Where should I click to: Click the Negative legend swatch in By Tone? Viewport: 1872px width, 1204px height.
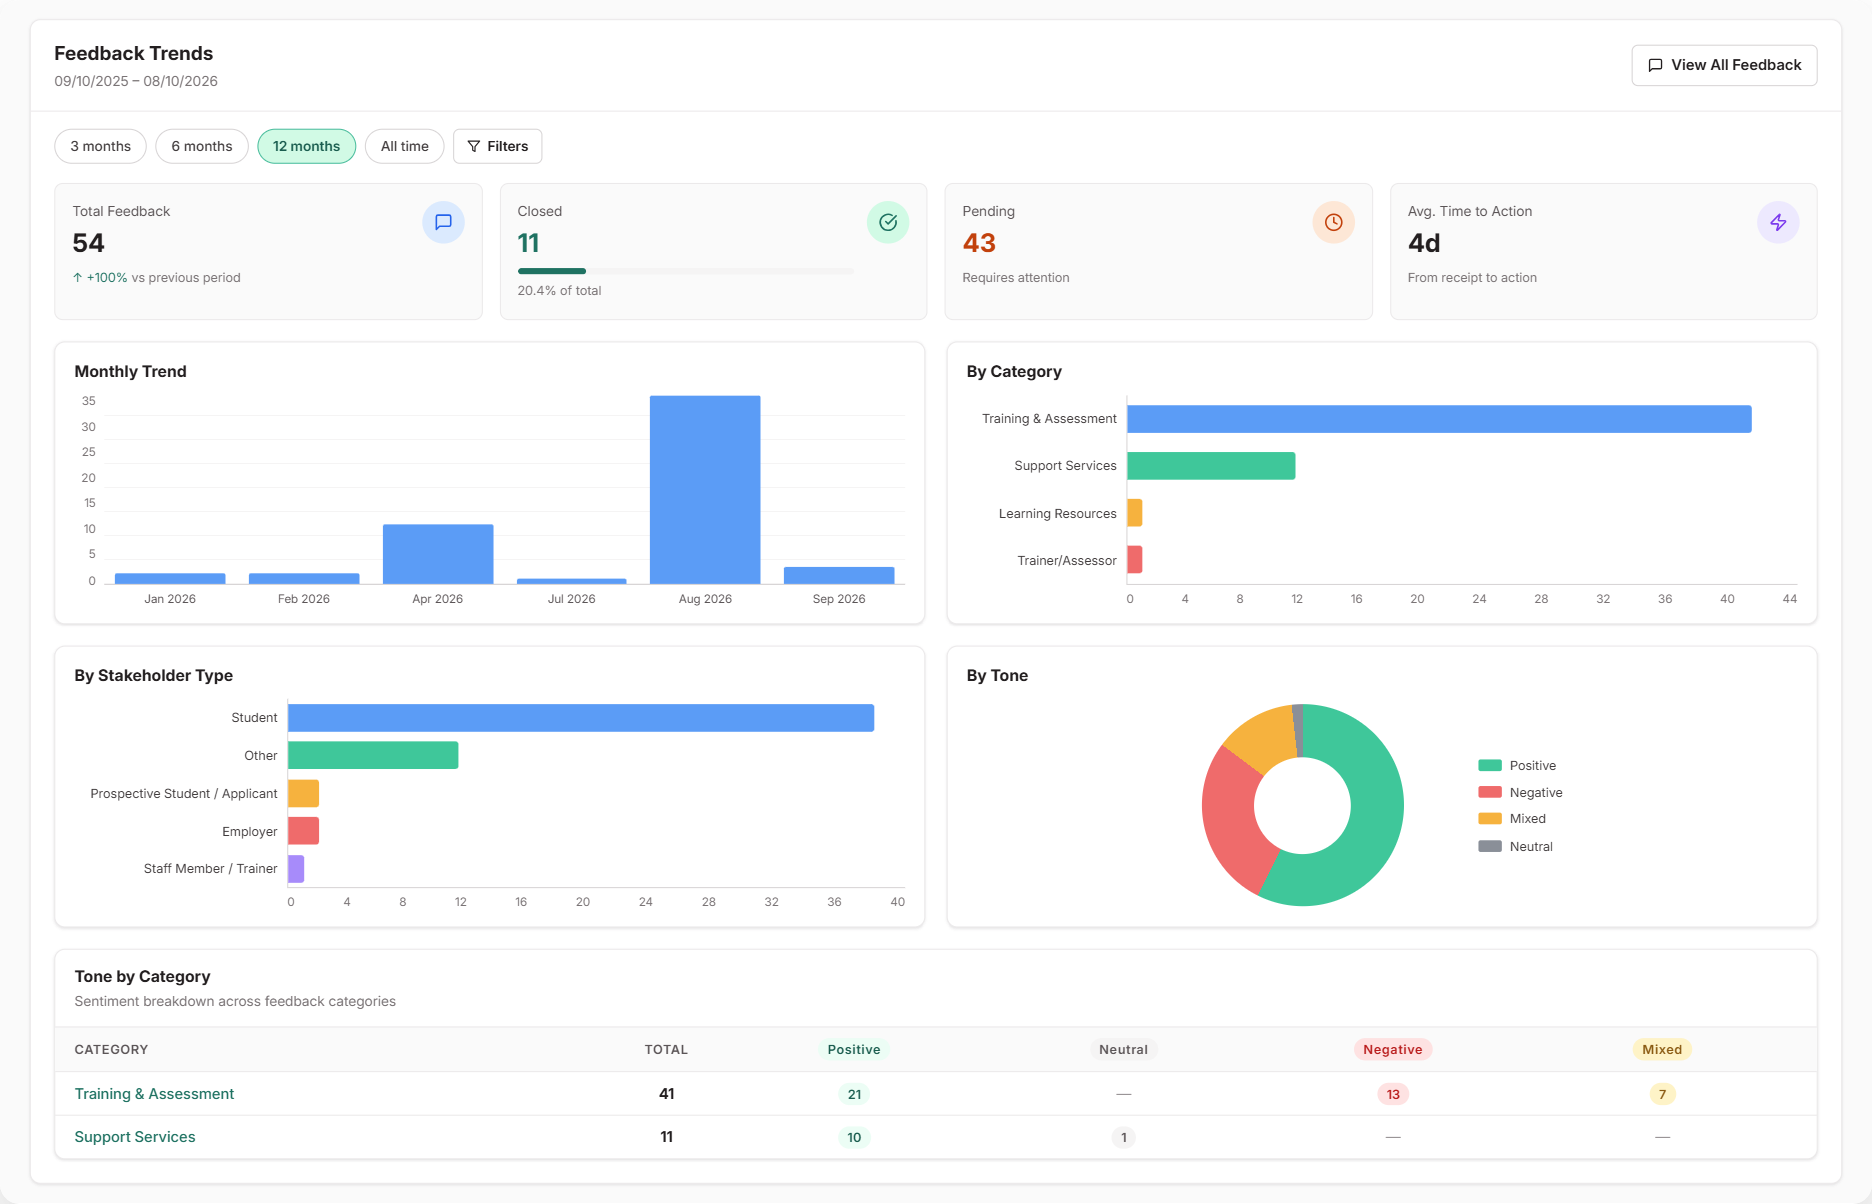[1490, 792]
